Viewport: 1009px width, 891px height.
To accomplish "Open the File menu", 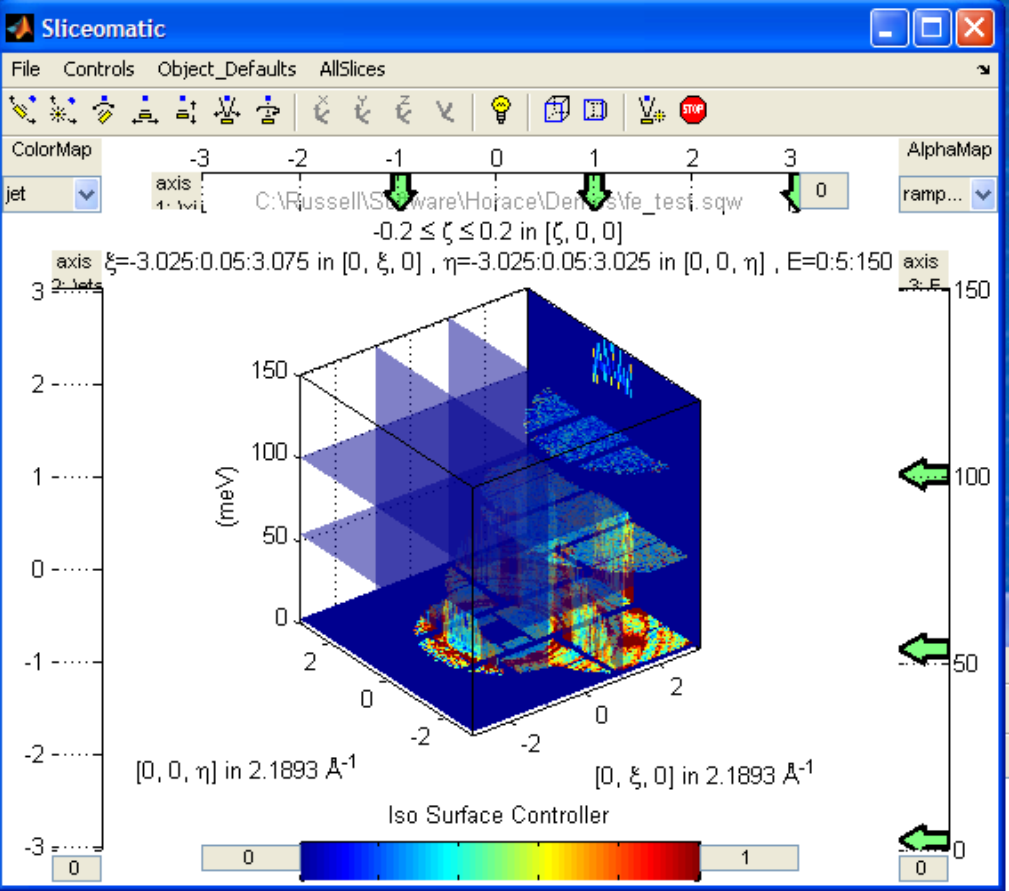I will [x=26, y=69].
